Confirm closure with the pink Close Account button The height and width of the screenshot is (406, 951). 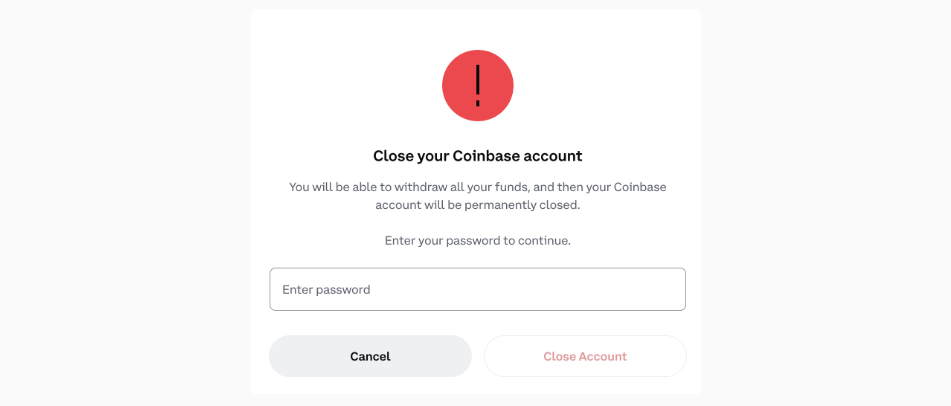(x=585, y=356)
